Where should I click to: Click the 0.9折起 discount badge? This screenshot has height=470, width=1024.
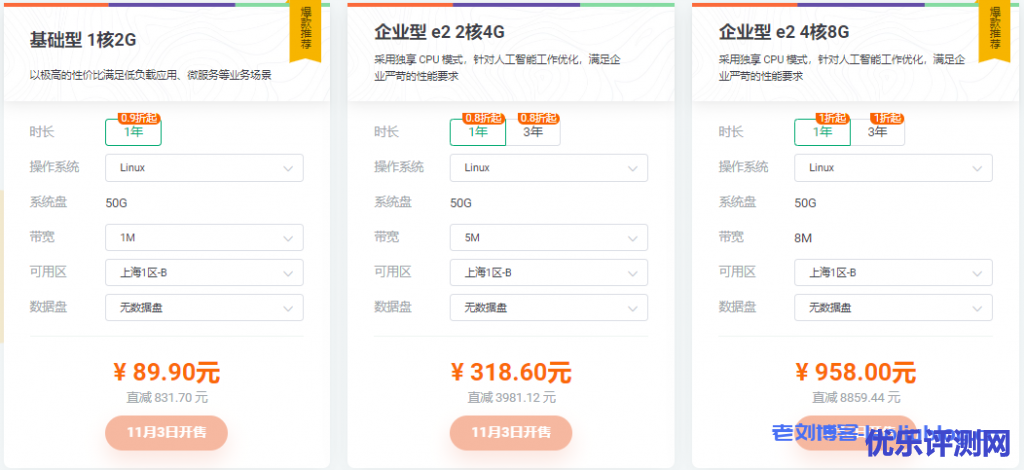coord(139,118)
